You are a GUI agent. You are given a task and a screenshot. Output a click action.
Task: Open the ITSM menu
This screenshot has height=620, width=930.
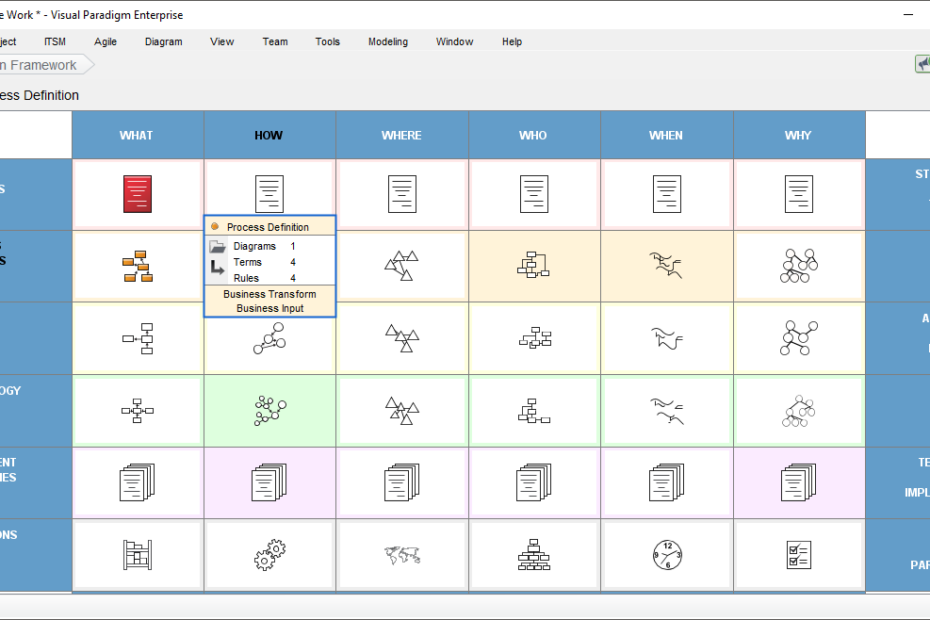(54, 41)
